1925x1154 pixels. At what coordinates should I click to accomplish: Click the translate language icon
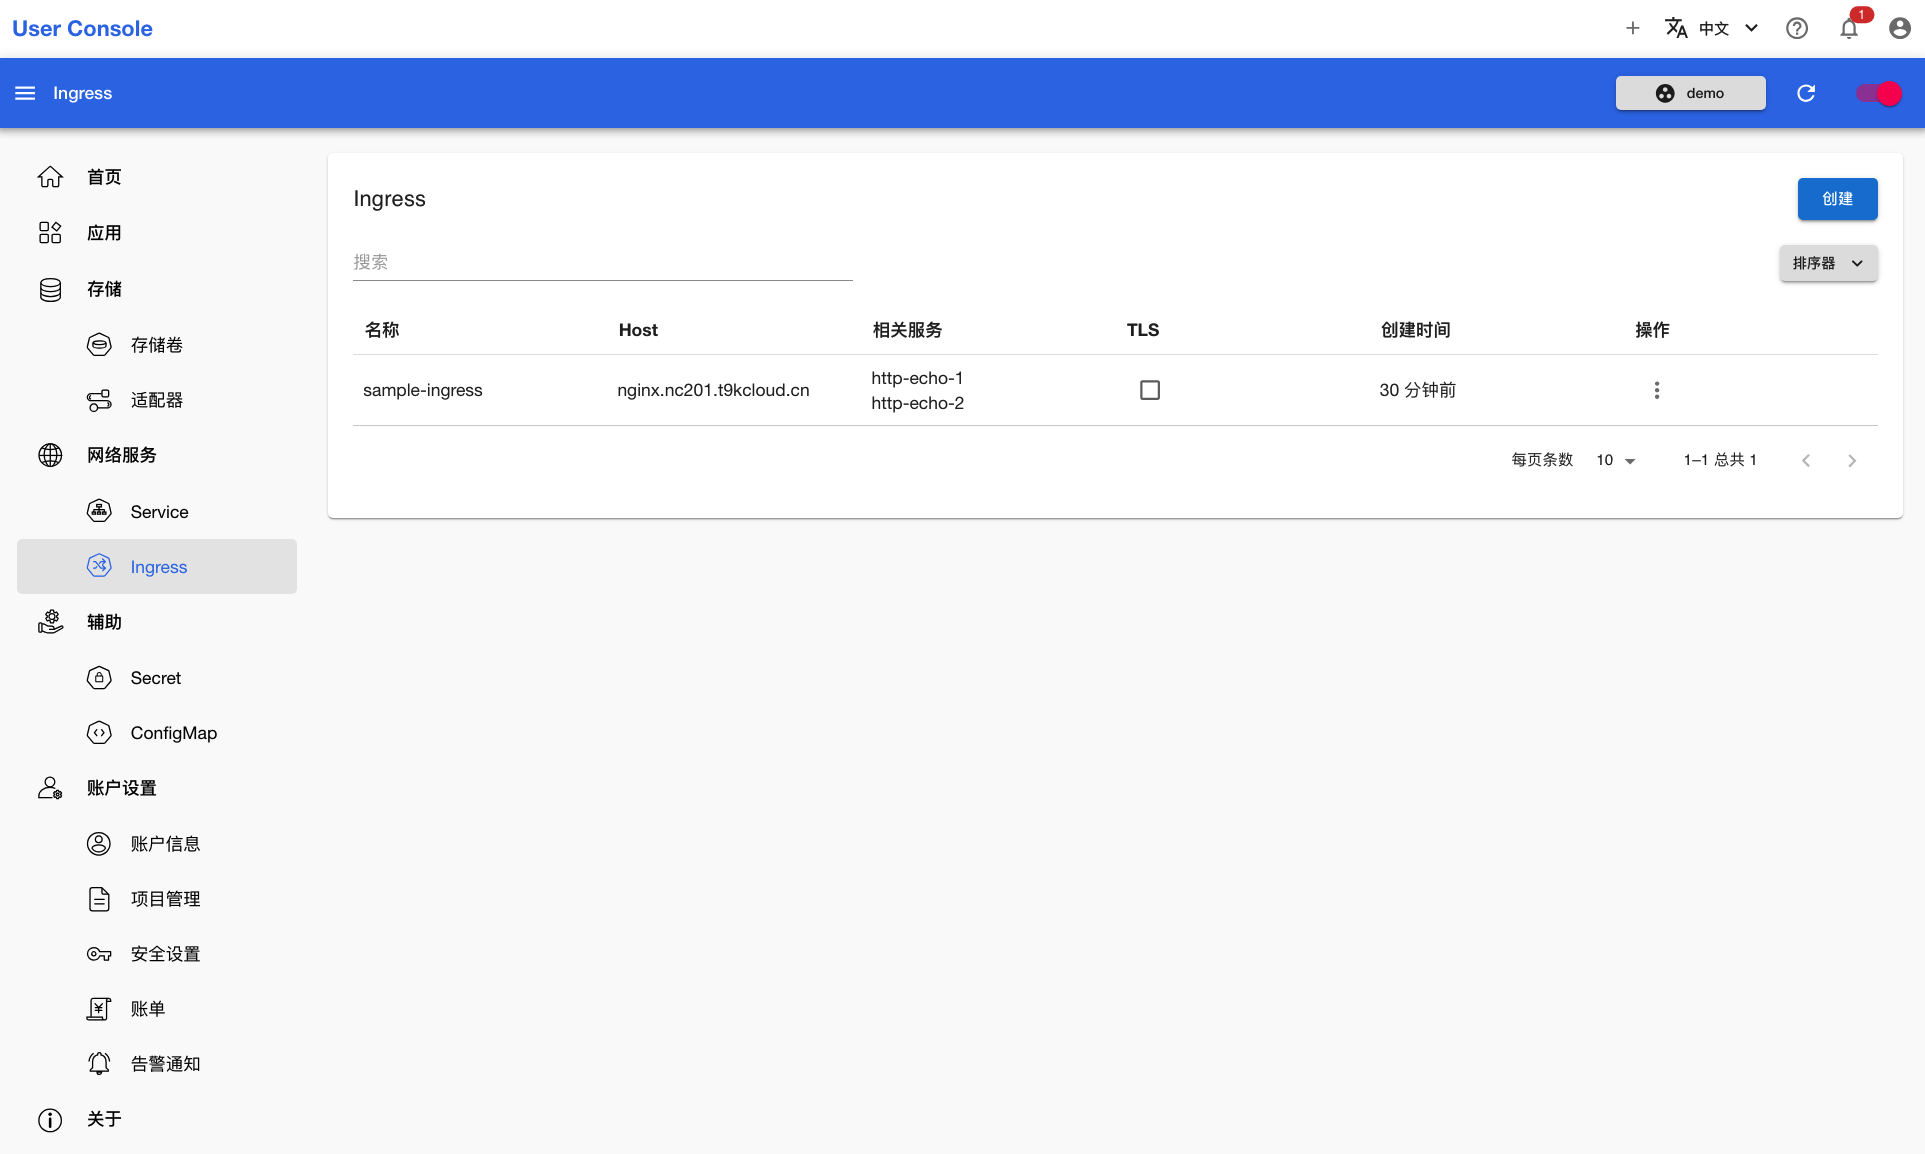coord(1676,28)
